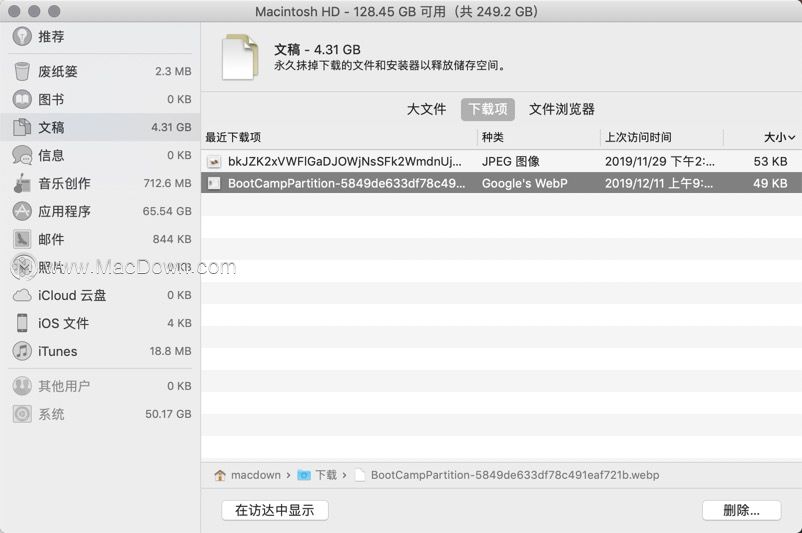The image size is (802, 533).
Task: Select 推荐 label in the sidebar
Action: pyautogui.click(x=51, y=36)
